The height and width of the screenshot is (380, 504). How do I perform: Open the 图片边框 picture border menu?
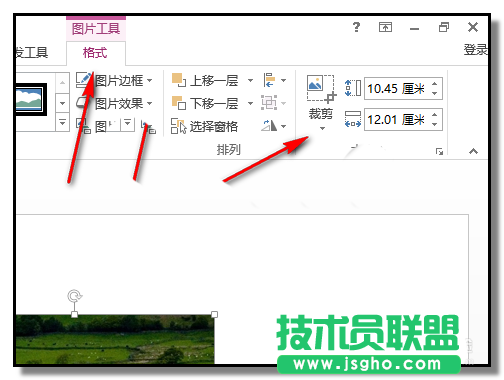123,80
